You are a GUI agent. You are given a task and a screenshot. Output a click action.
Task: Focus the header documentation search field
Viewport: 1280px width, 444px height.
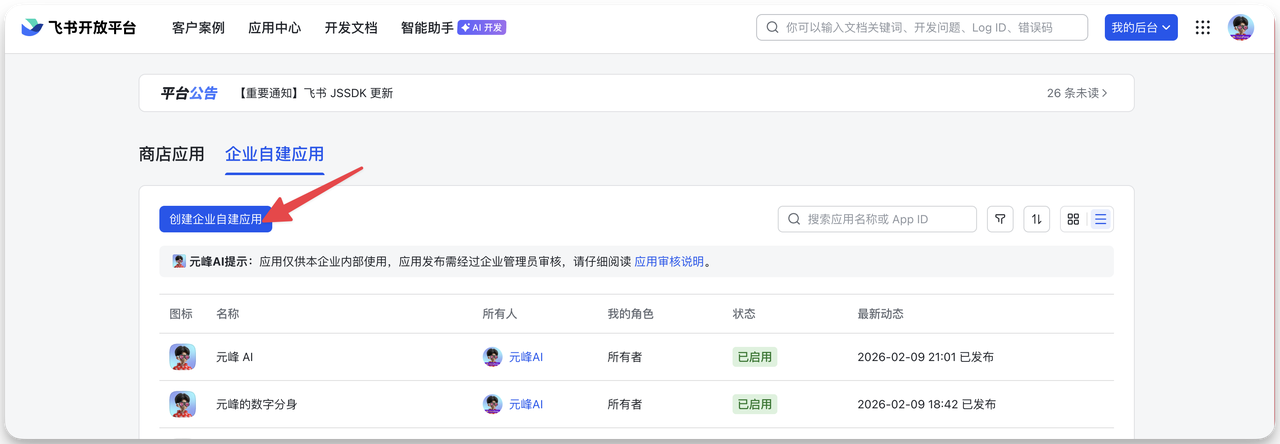(x=922, y=28)
